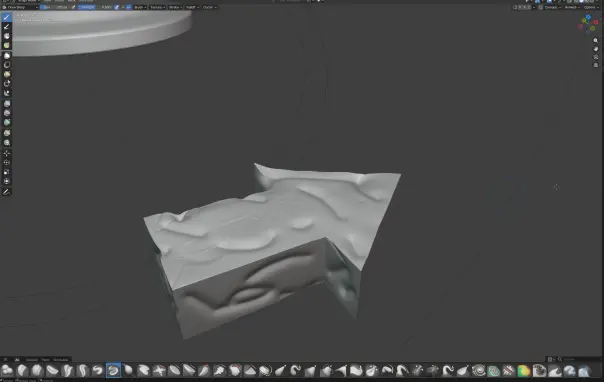Pick the three-sphere Blob brush thumbnail
604x382 pixels.
point(7,370)
